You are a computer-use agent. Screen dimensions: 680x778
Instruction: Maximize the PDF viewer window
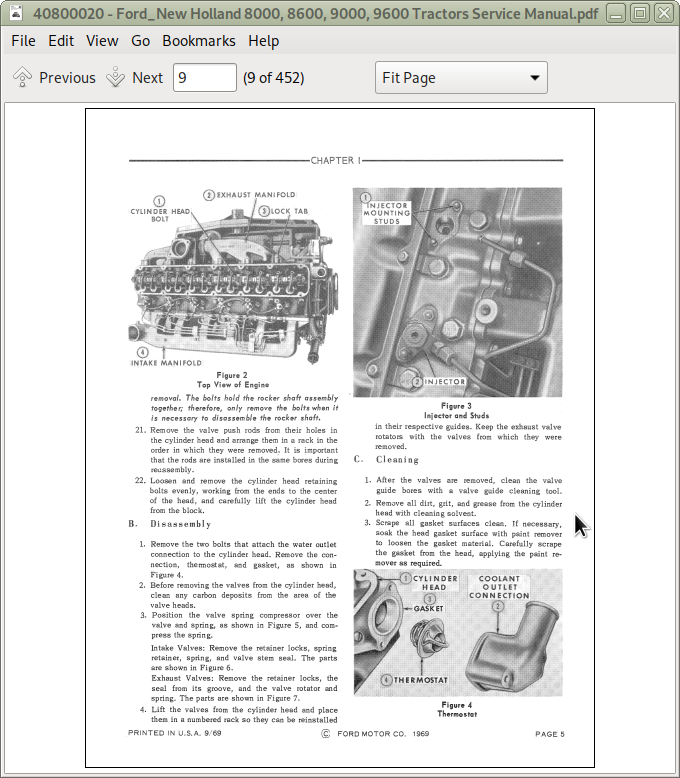click(x=640, y=13)
